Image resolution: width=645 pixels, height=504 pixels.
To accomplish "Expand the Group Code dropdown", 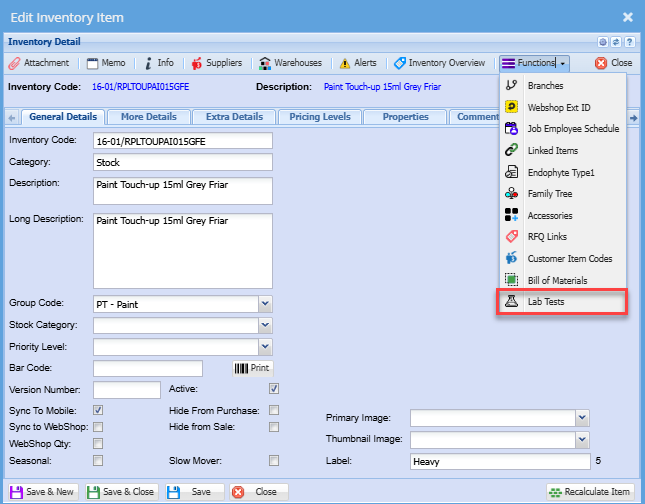I will (x=265, y=304).
